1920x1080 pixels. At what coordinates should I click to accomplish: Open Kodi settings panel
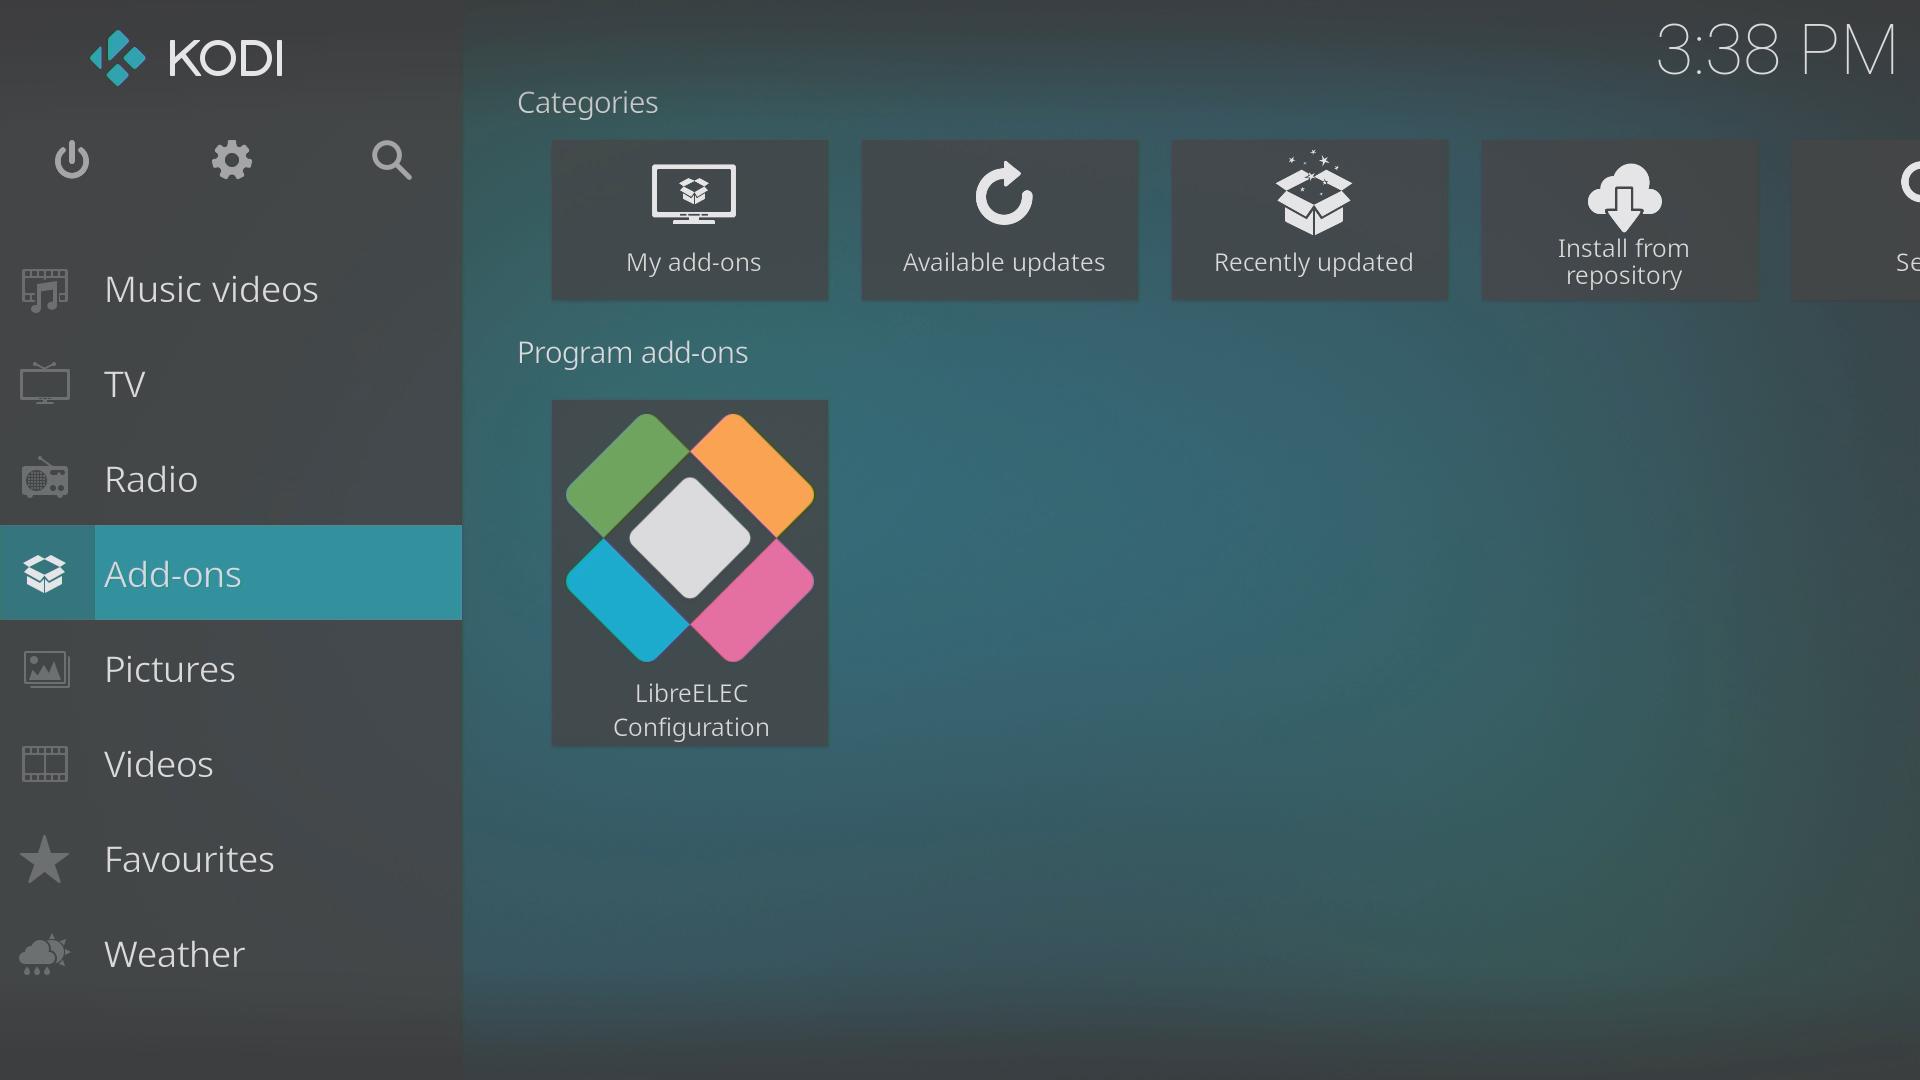tap(231, 158)
